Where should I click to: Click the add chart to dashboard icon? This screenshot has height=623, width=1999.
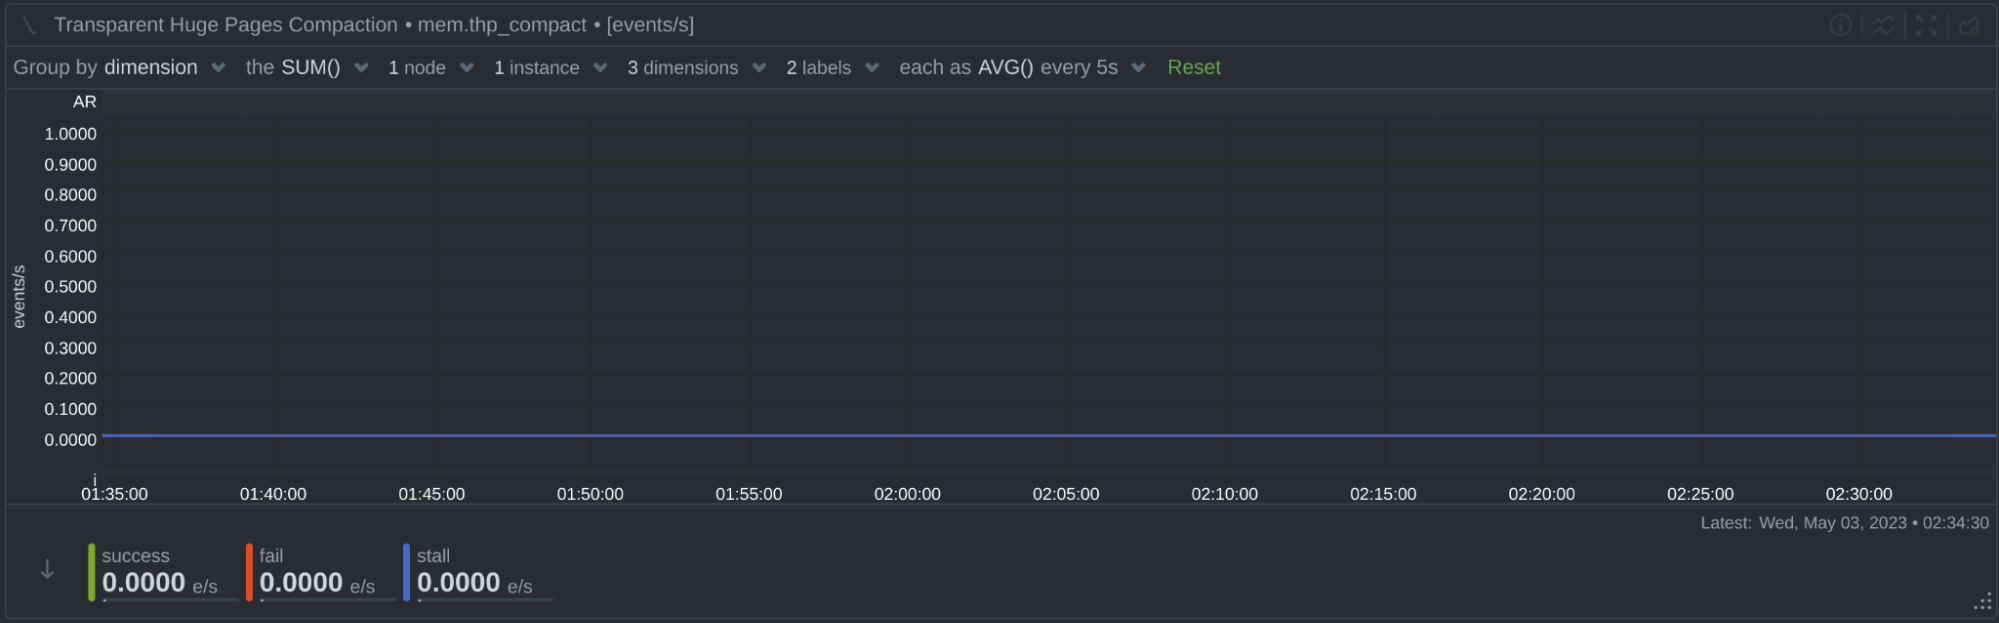click(1969, 25)
